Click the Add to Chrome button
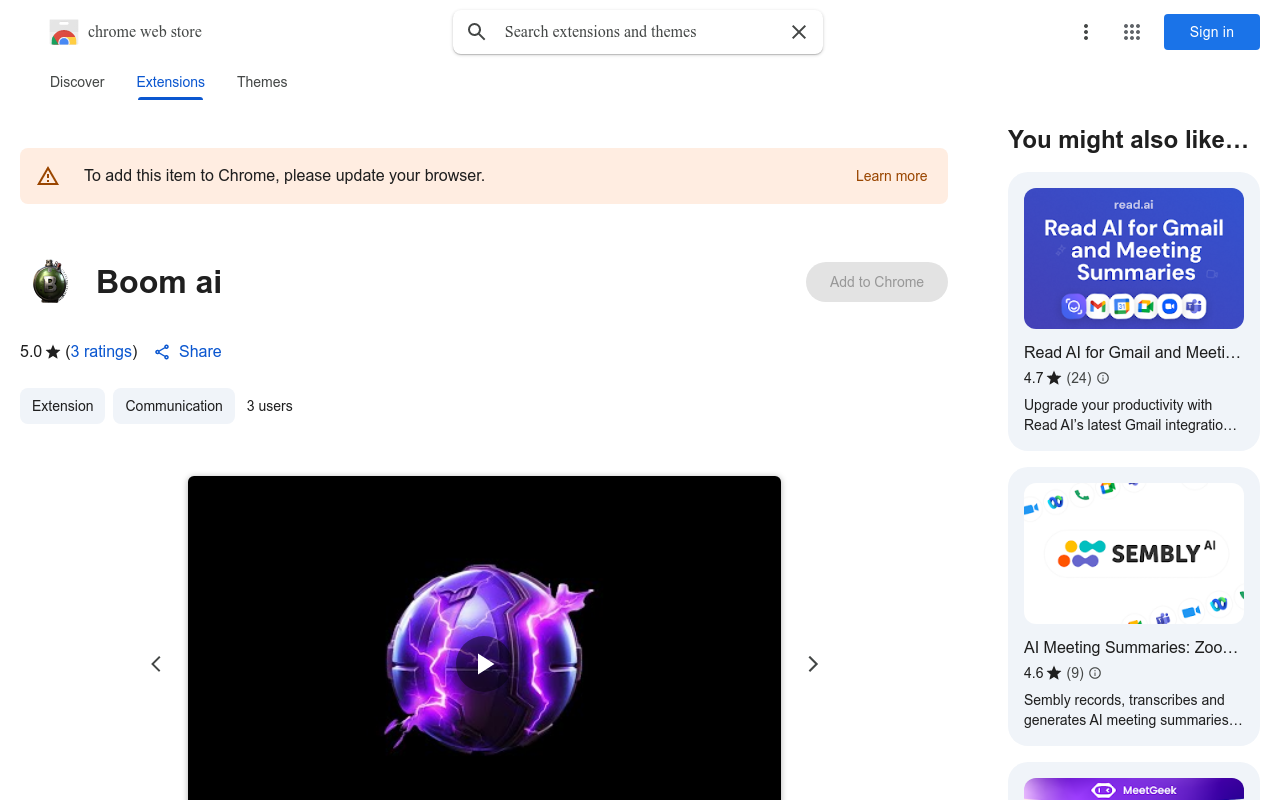Image resolution: width=1280 pixels, height=800 pixels. tap(877, 282)
